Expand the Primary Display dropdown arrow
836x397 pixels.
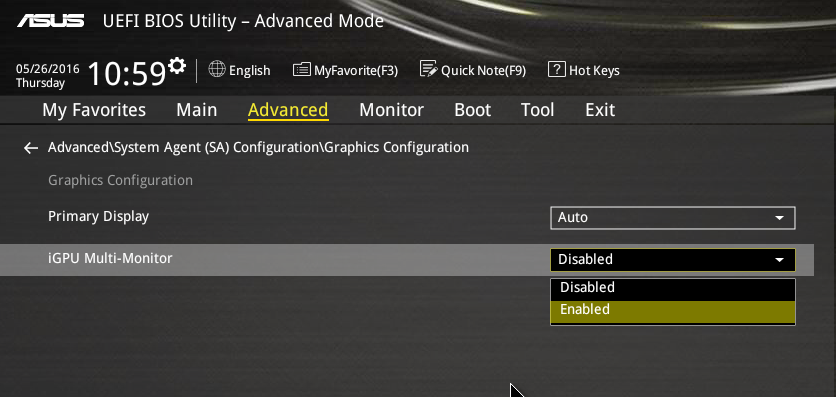coord(779,218)
